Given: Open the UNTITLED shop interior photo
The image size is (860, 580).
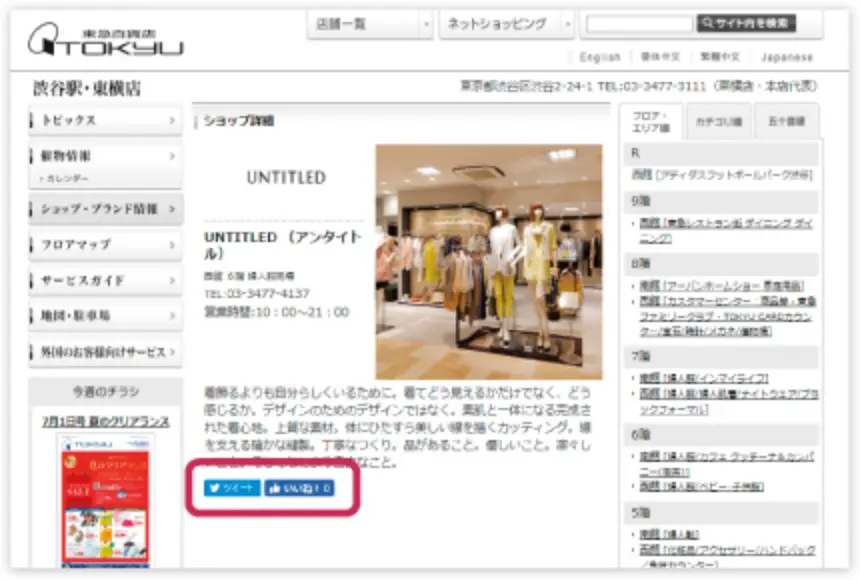Looking at the screenshot, I should coord(488,261).
